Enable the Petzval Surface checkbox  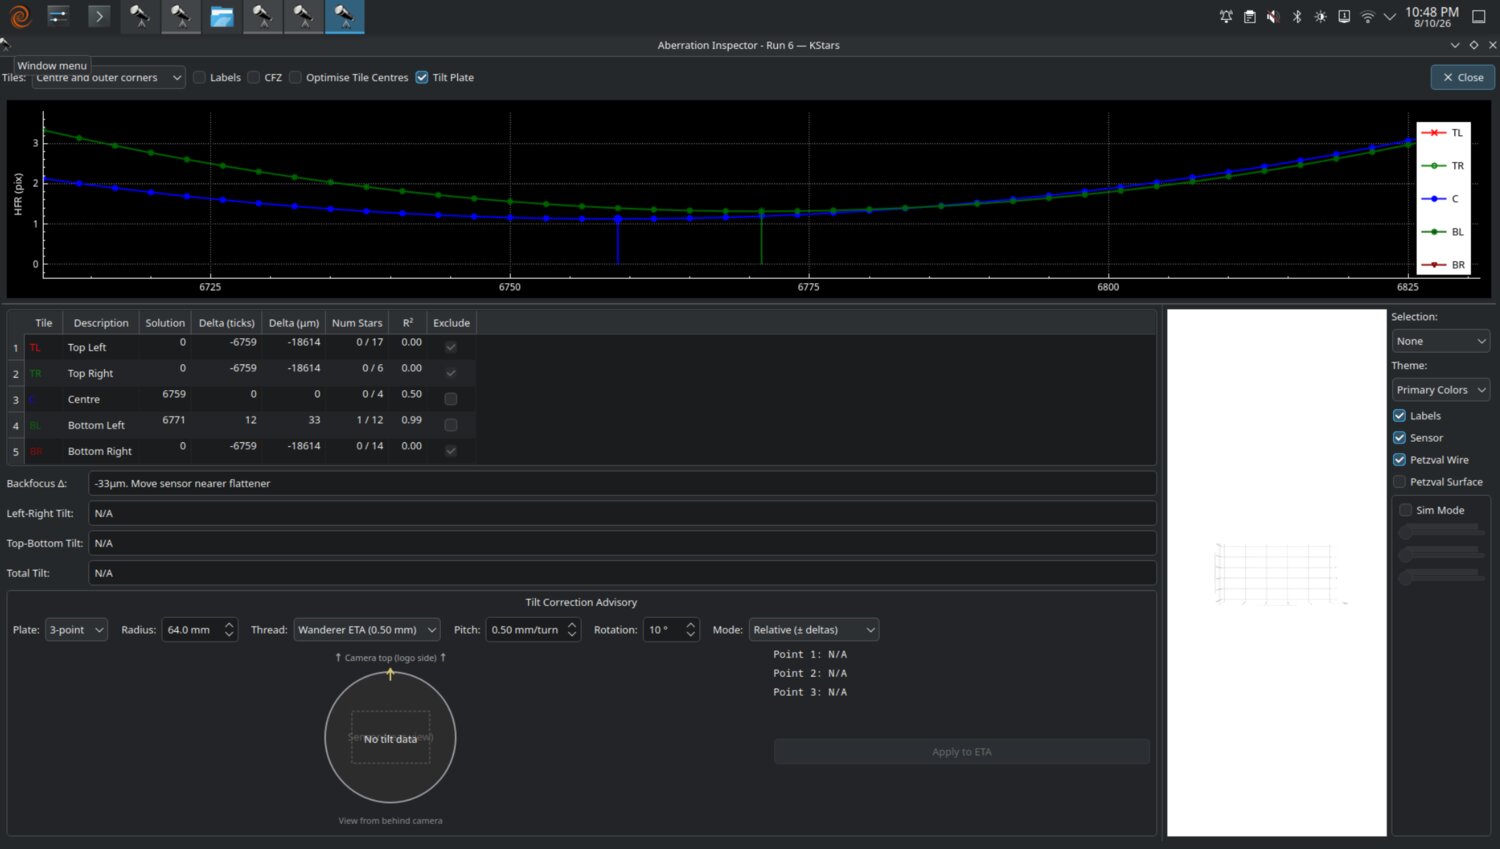[x=1400, y=482]
